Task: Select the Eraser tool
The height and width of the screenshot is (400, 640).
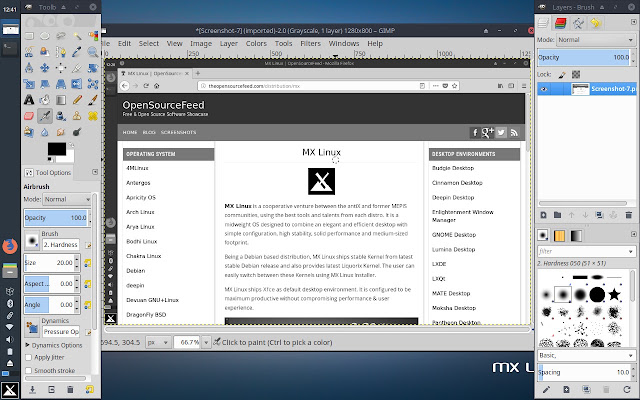Action: 29,116
